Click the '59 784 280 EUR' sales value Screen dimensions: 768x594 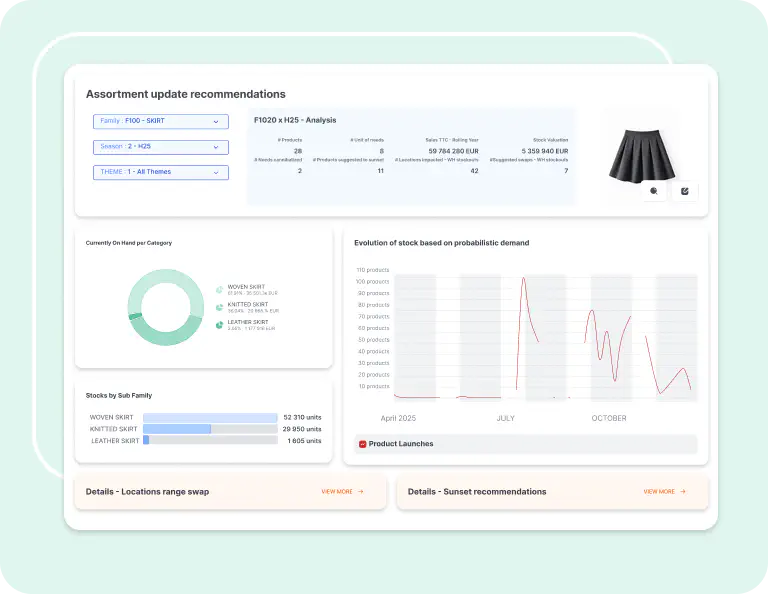[454, 151]
